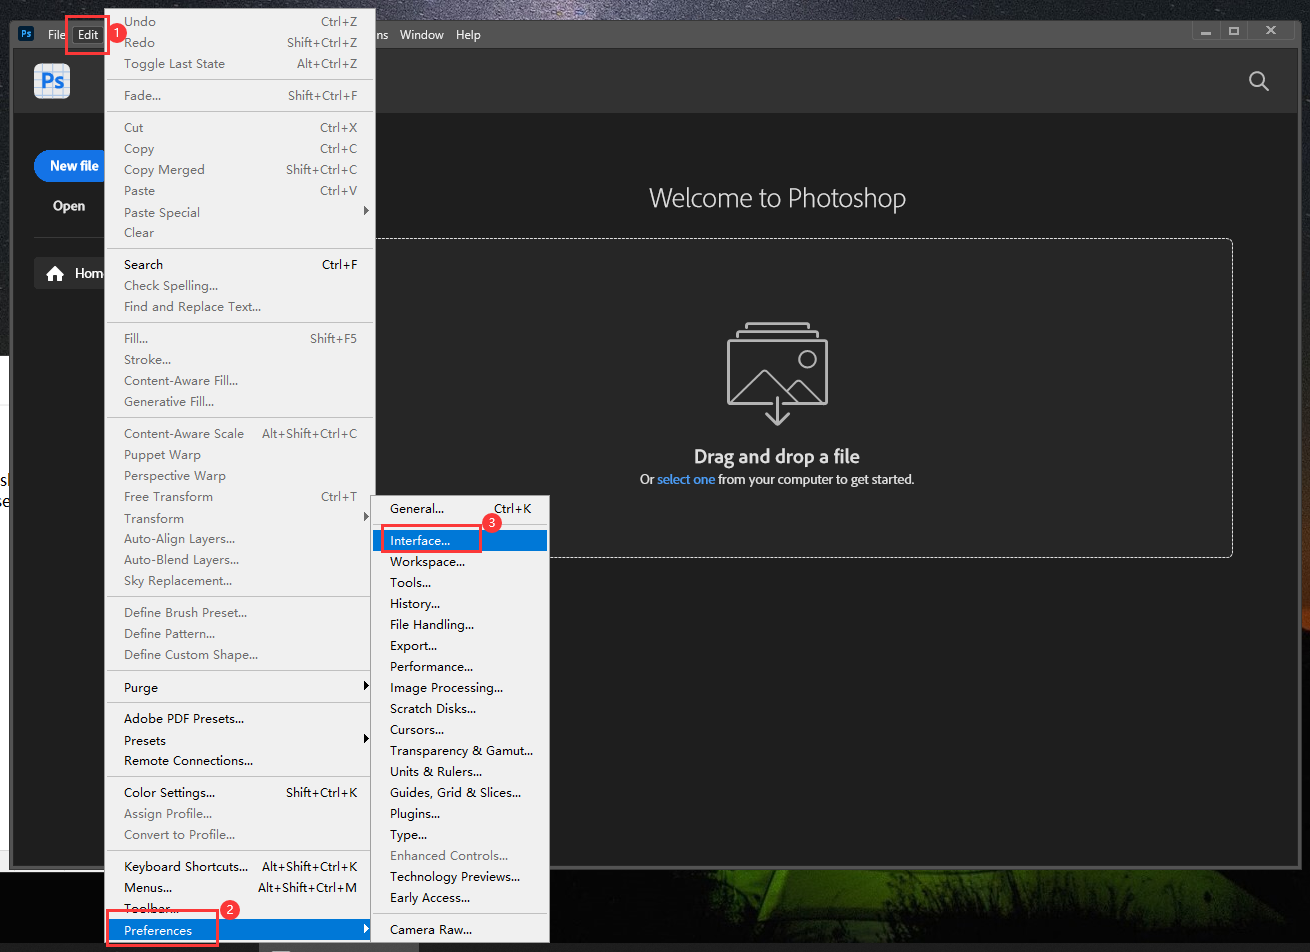Viewport: 1310px width, 952px height.
Task: Click the Home house icon in sidebar
Action: pos(55,274)
